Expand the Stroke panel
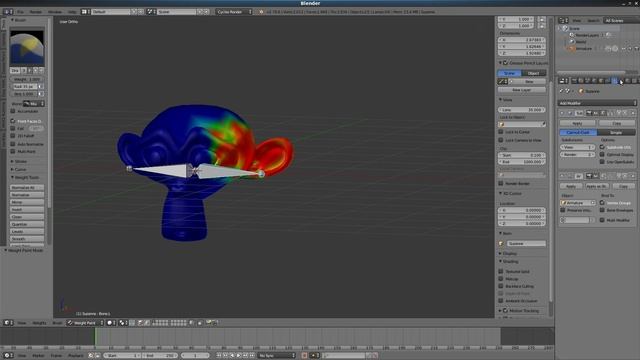The width and height of the screenshot is (640, 360). pyautogui.click(x=12, y=162)
